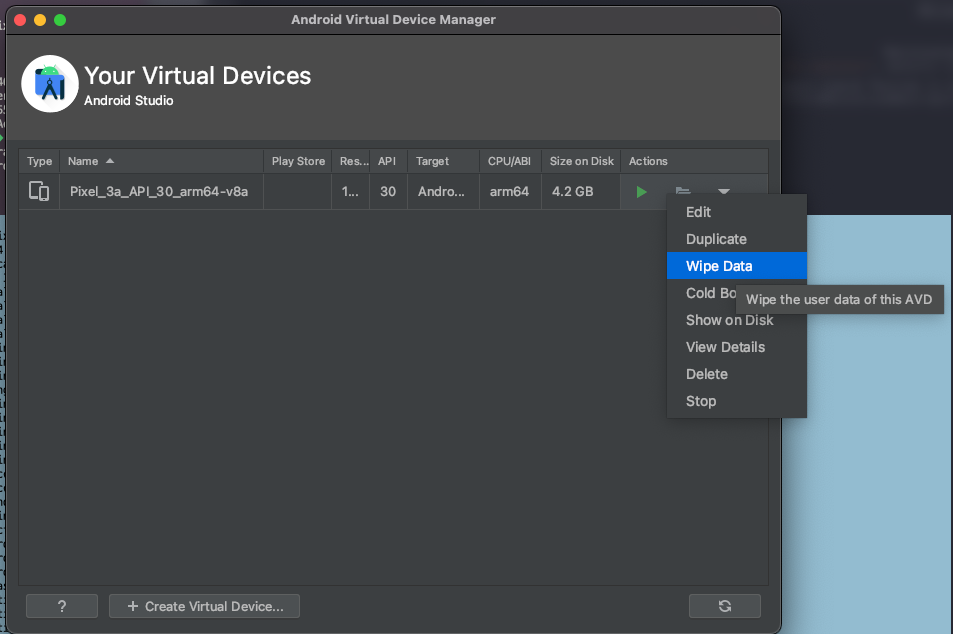Click the Android Studio logo icon
This screenshot has height=634, width=953.
tap(50, 84)
